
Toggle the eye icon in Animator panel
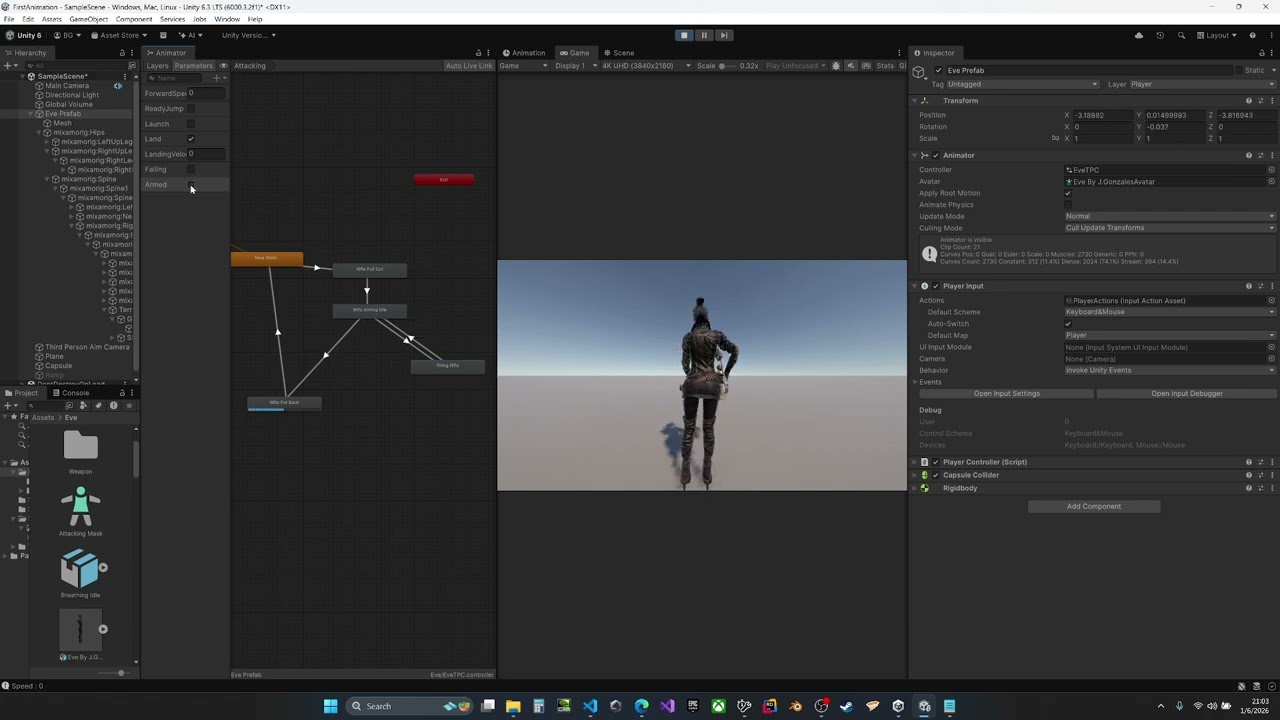(223, 66)
